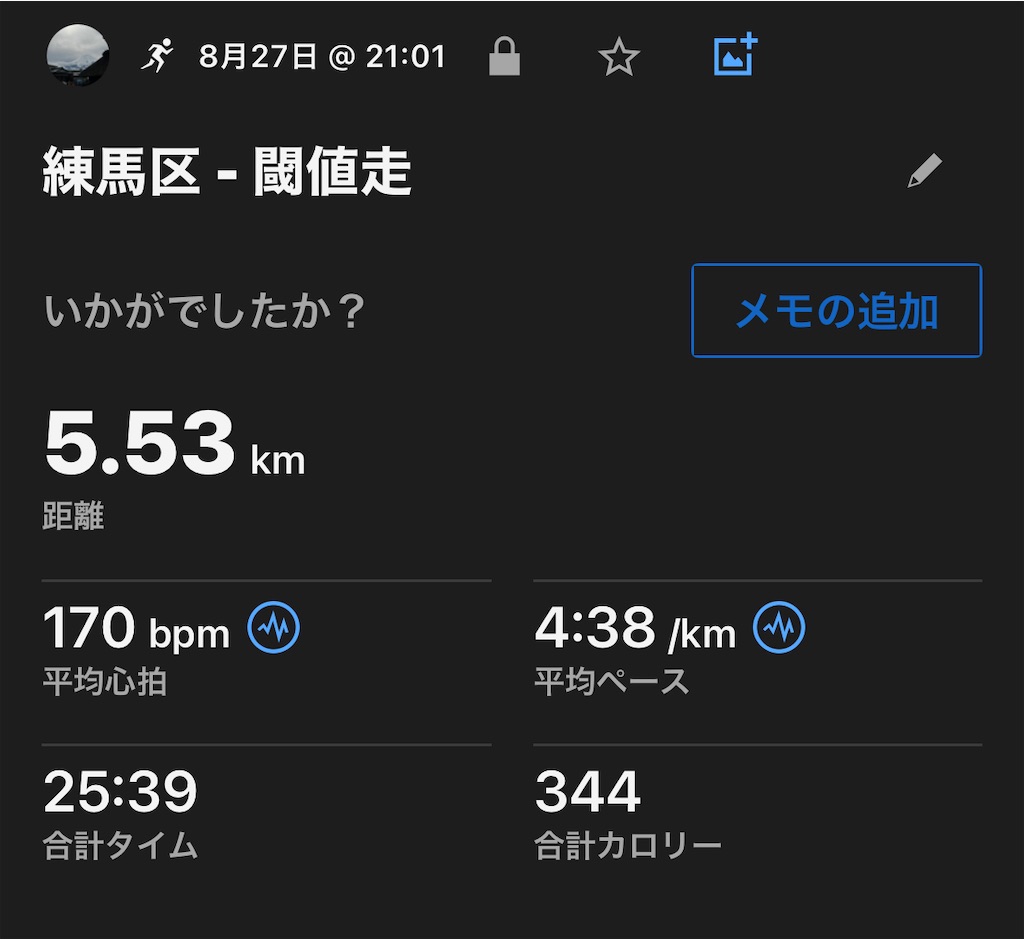Edit activity title with pencil icon
1024x939 pixels.
[925, 171]
